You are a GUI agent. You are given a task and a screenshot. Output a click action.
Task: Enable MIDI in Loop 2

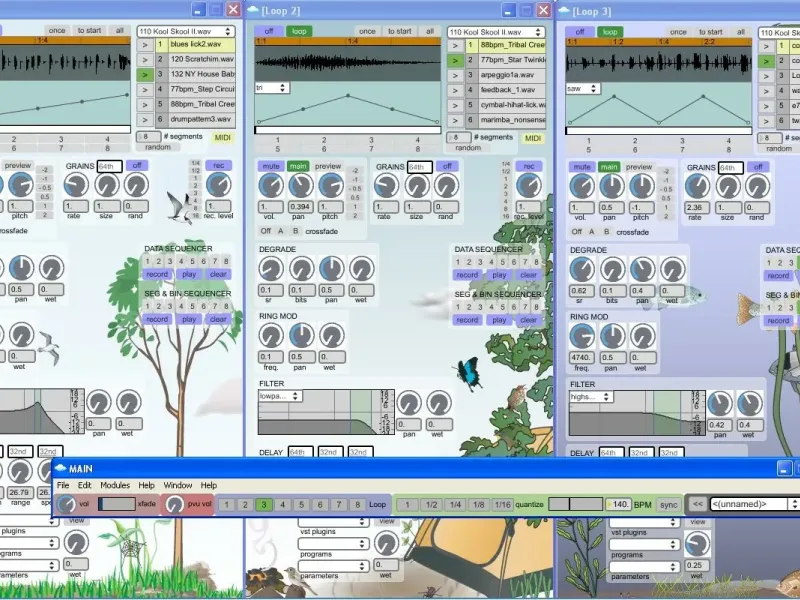[533, 138]
